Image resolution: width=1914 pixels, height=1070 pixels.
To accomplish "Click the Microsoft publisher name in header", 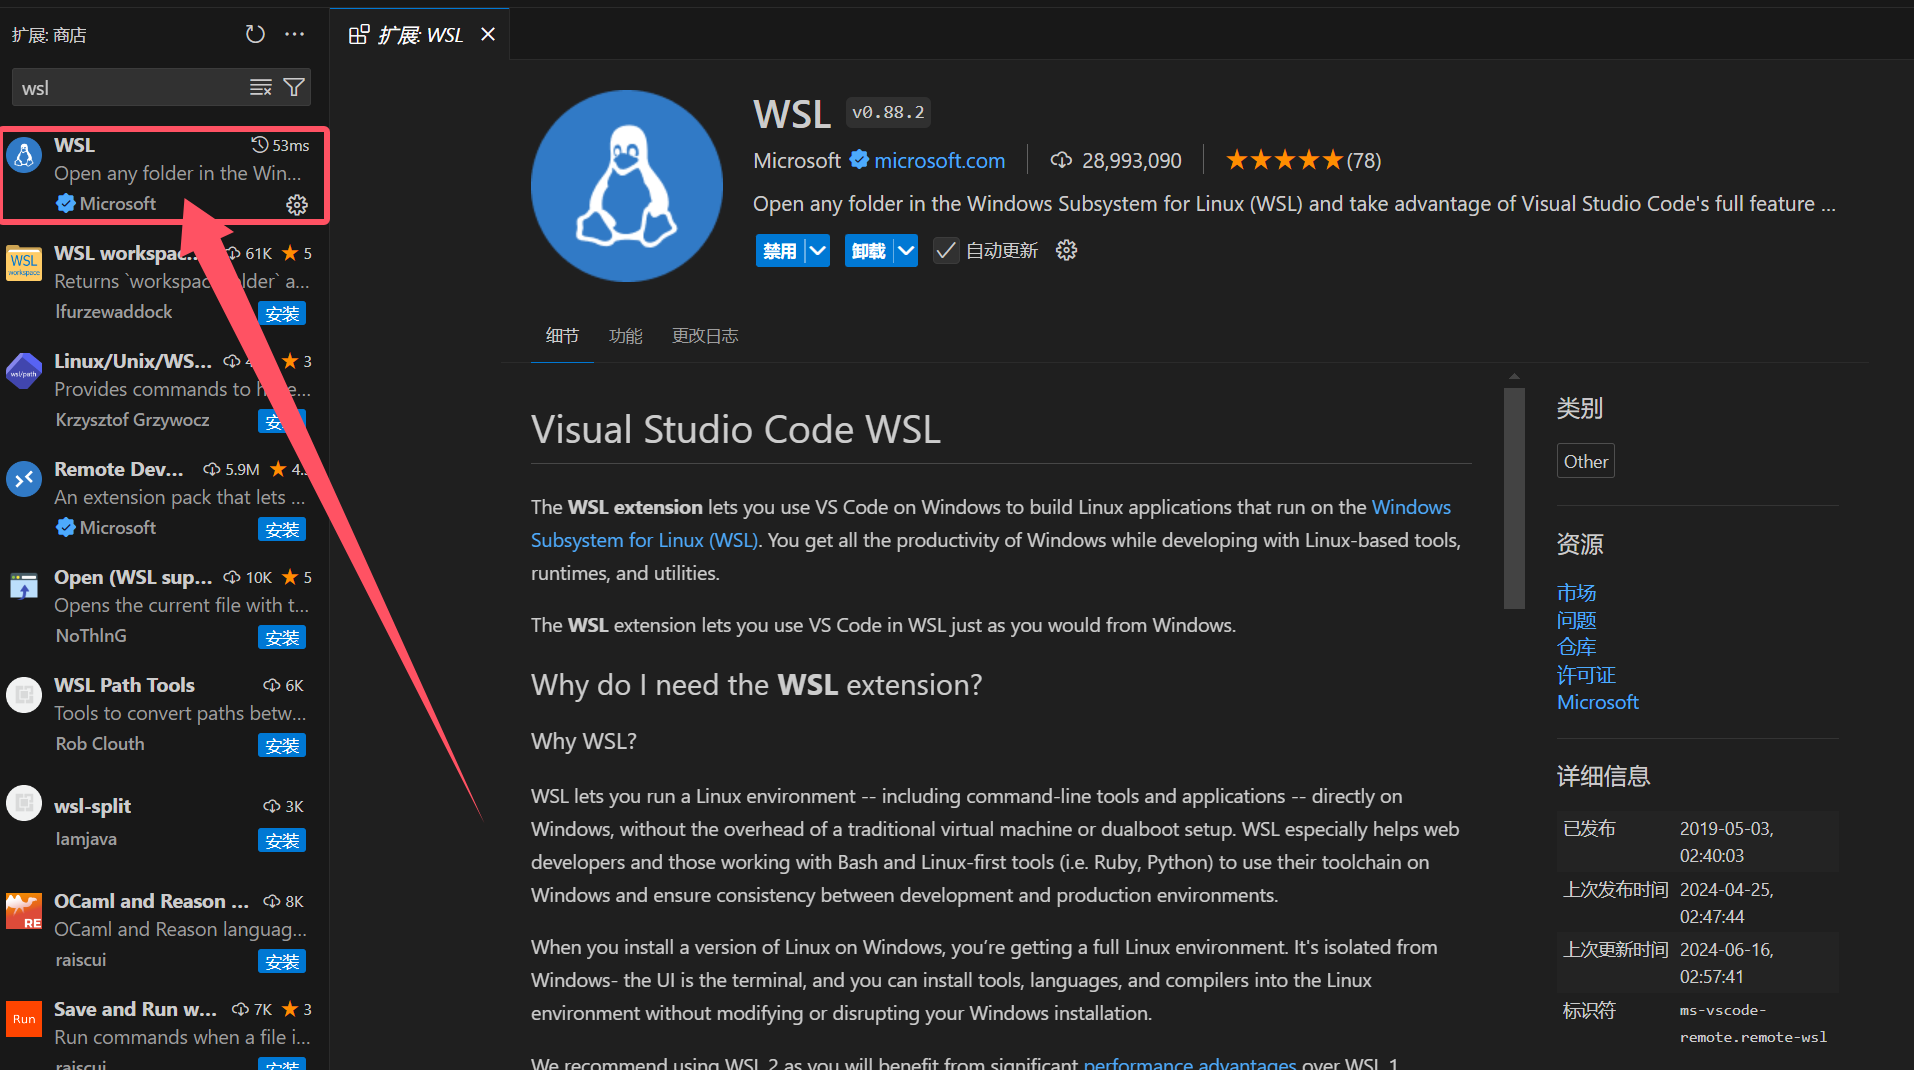I will (797, 160).
